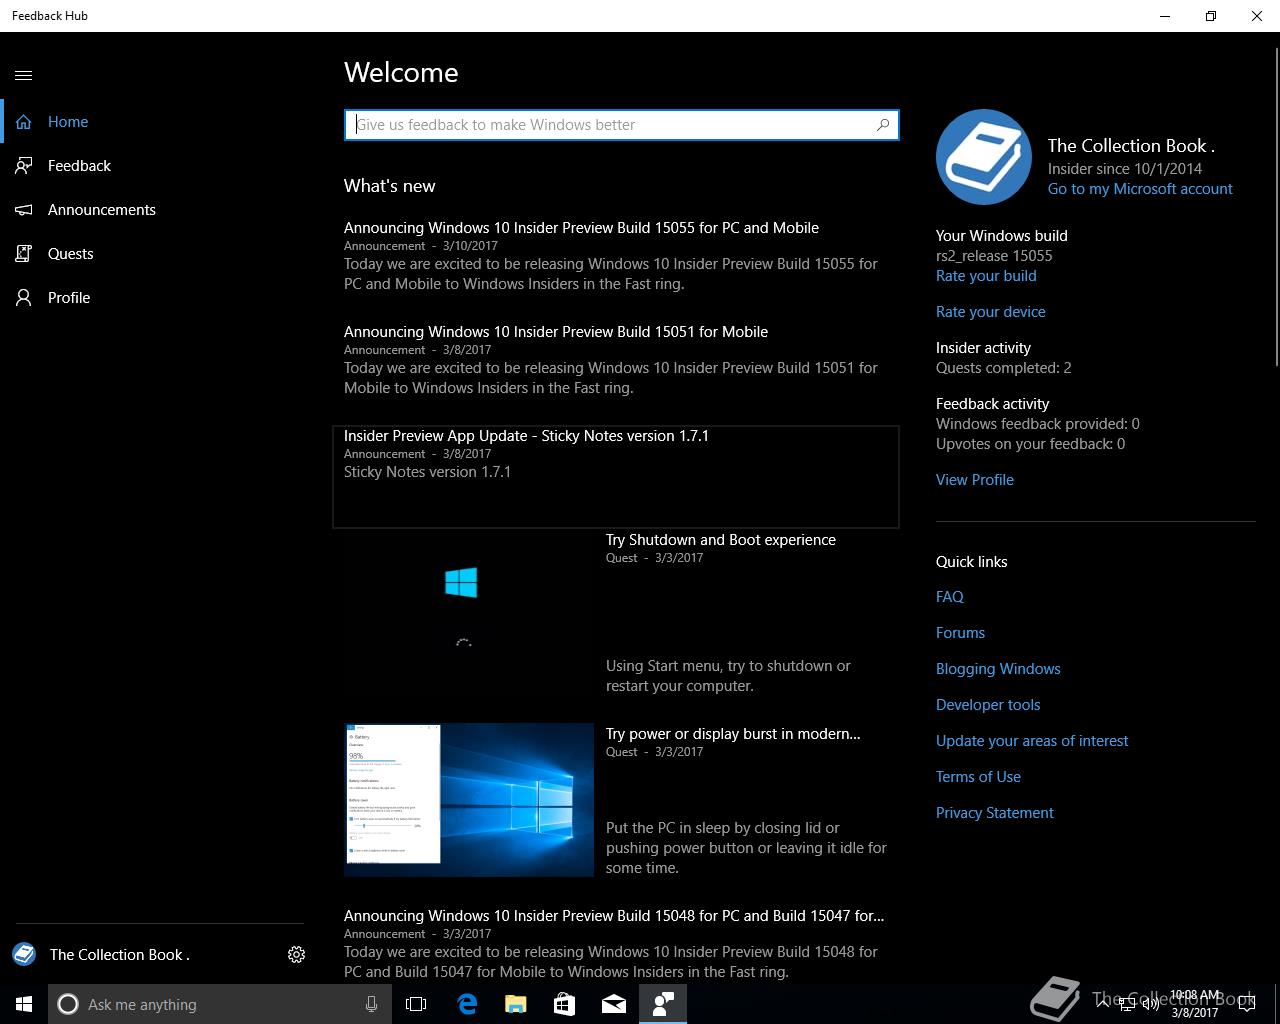The image size is (1280, 1024).
Task: Click the Cortana circle icon
Action: pyautogui.click(x=68, y=1004)
